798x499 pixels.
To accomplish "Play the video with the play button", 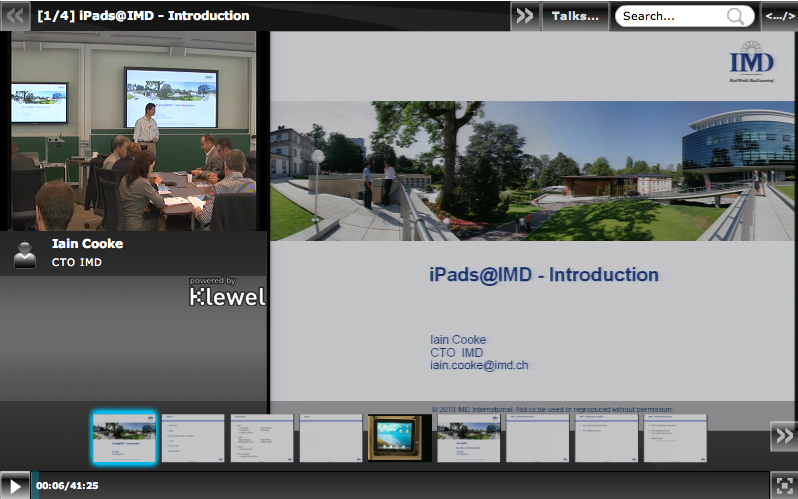I will tap(15, 486).
